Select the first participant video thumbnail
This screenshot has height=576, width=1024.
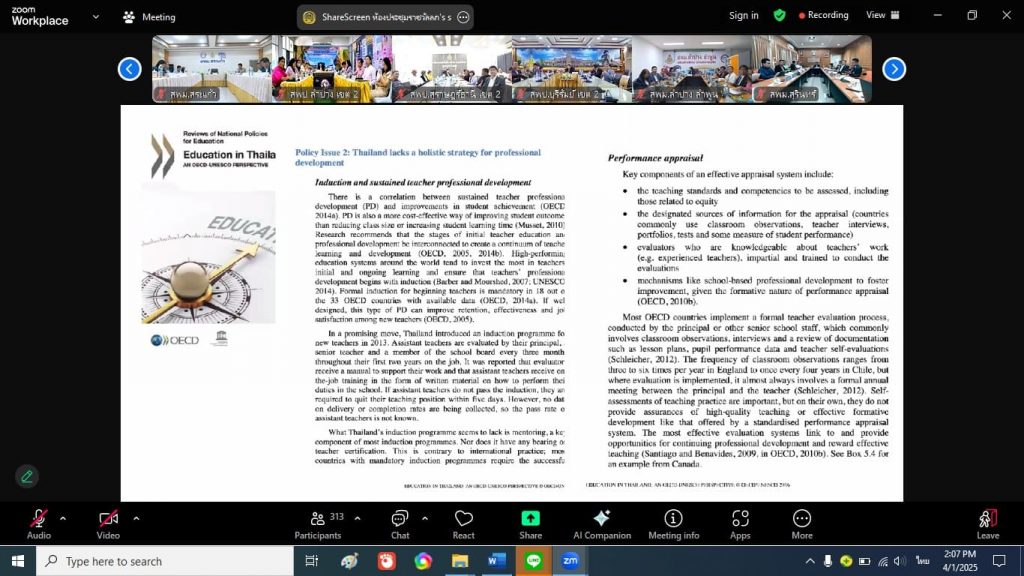212,69
